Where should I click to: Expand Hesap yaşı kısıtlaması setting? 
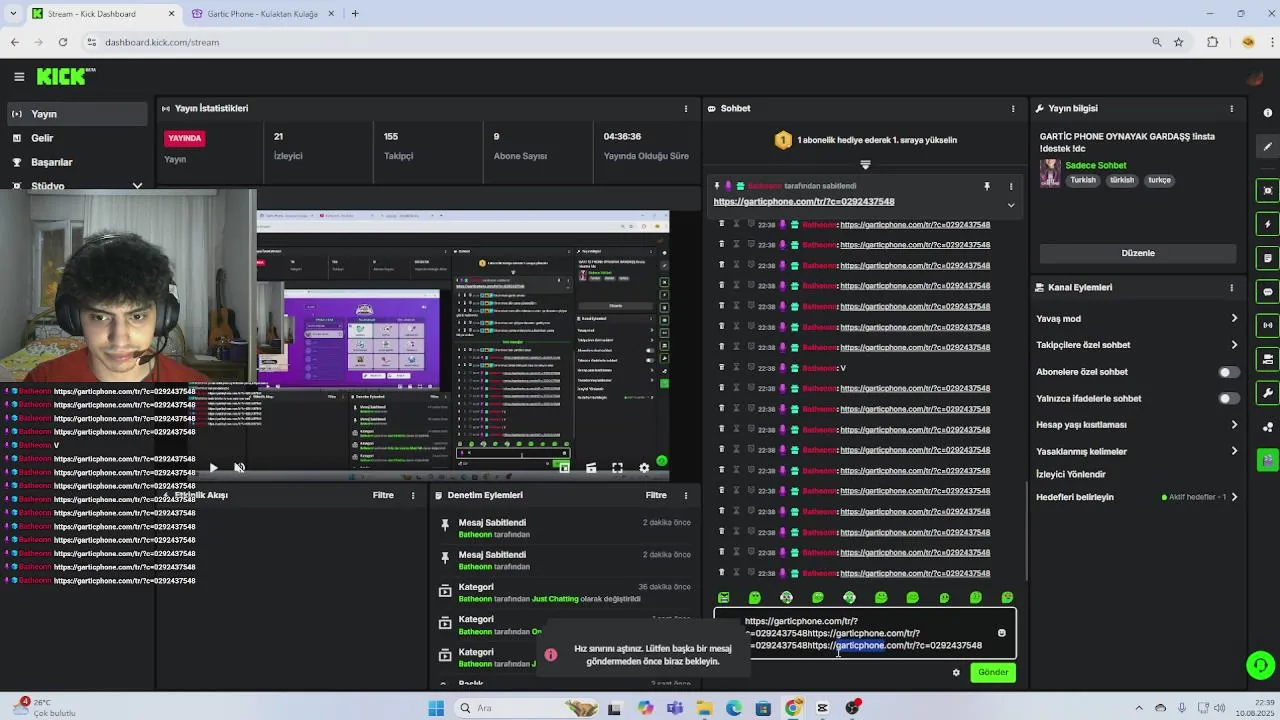[x=1234, y=425]
